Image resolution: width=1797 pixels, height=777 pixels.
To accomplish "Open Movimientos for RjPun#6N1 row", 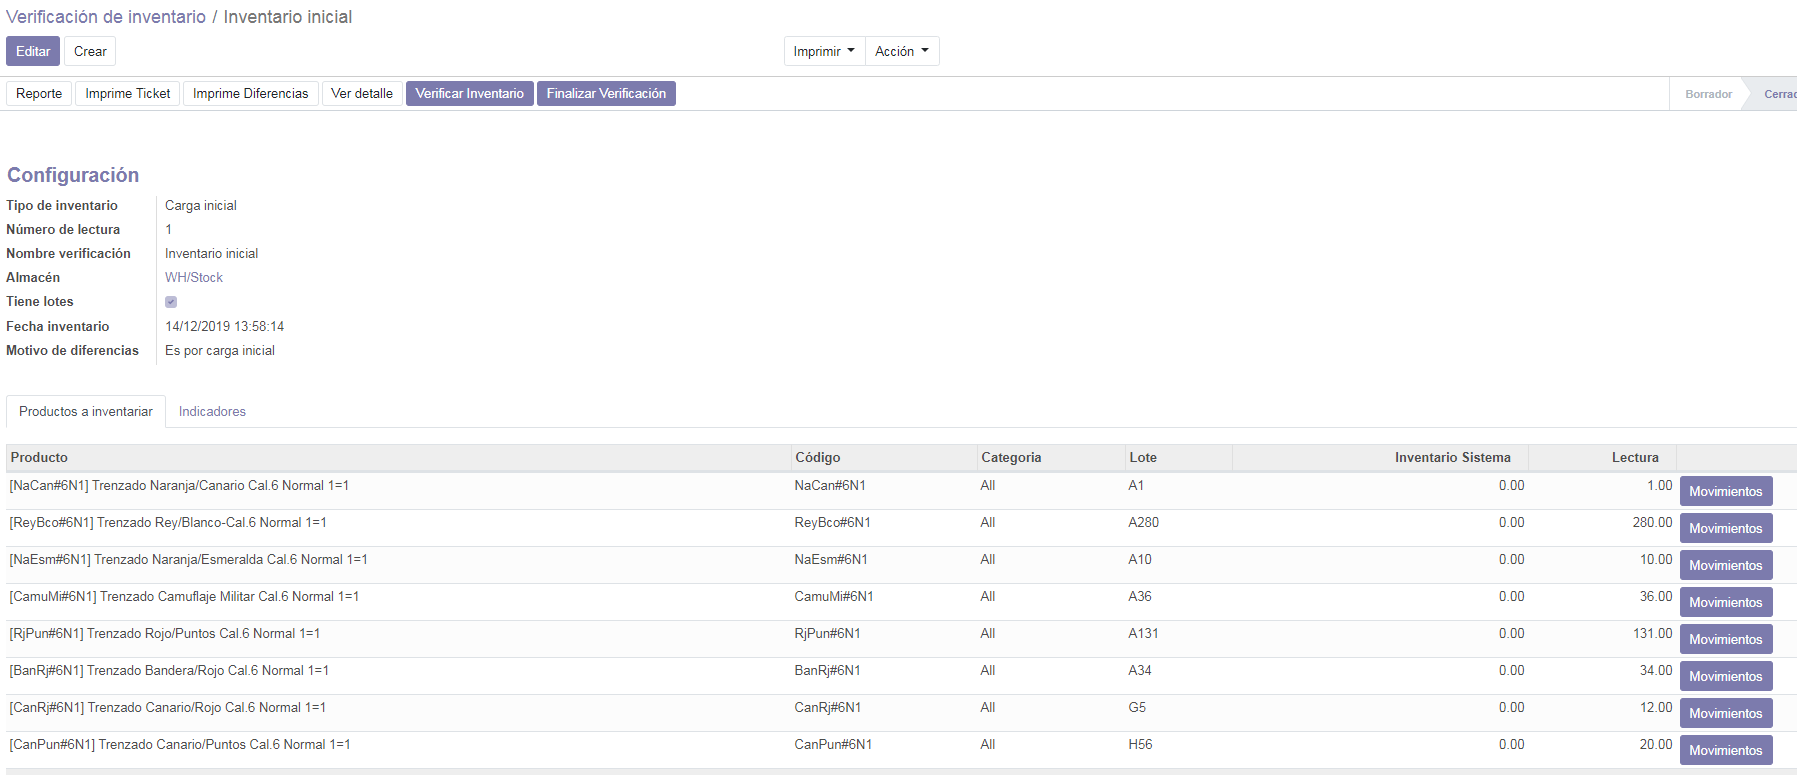I will point(1725,639).
